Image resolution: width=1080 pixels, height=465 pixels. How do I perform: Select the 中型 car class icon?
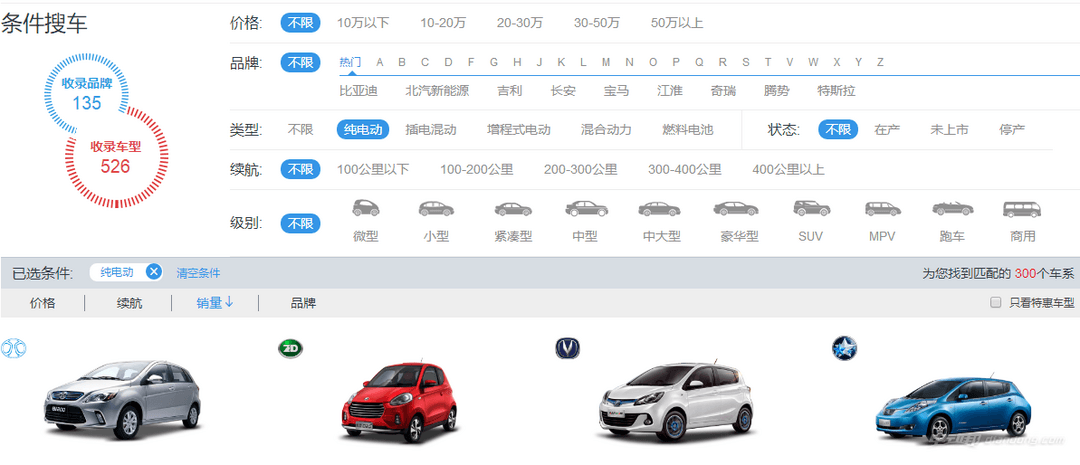tap(586, 208)
